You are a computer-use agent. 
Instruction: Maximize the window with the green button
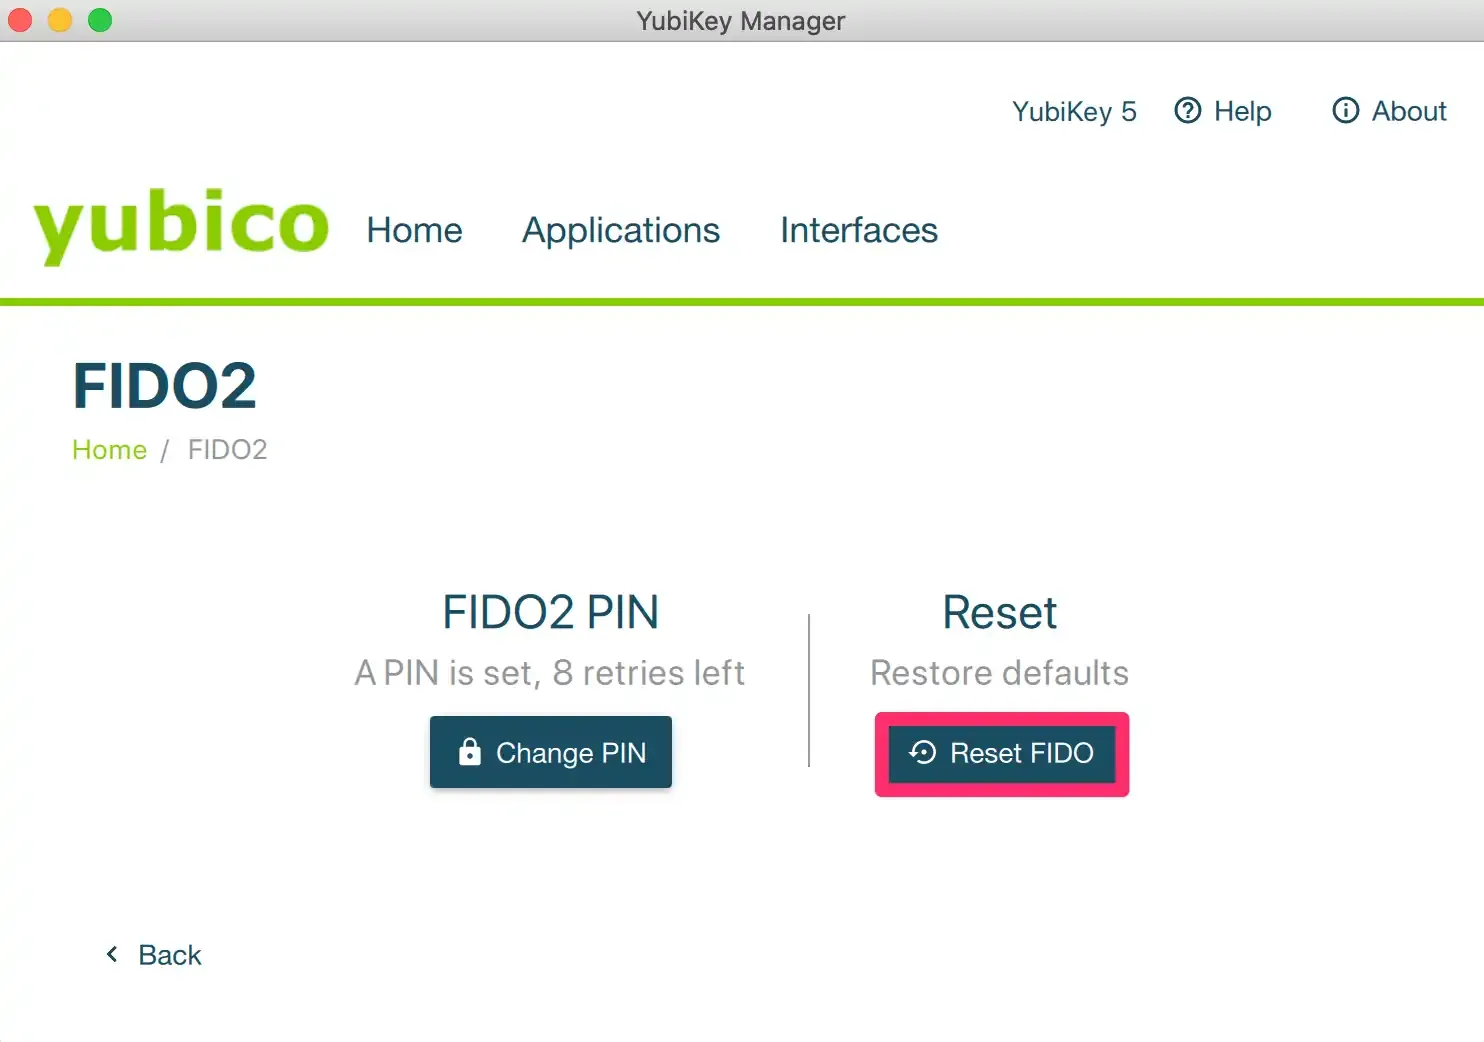(x=100, y=20)
